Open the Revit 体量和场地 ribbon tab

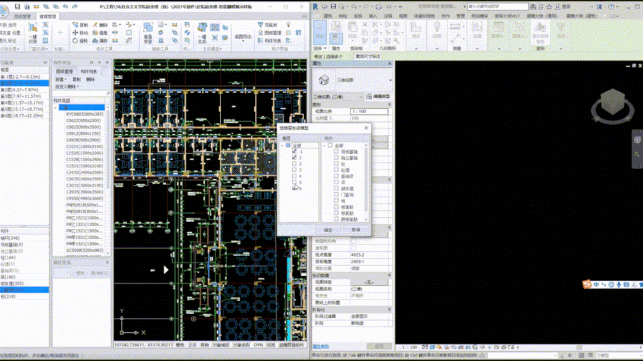(x=424, y=16)
